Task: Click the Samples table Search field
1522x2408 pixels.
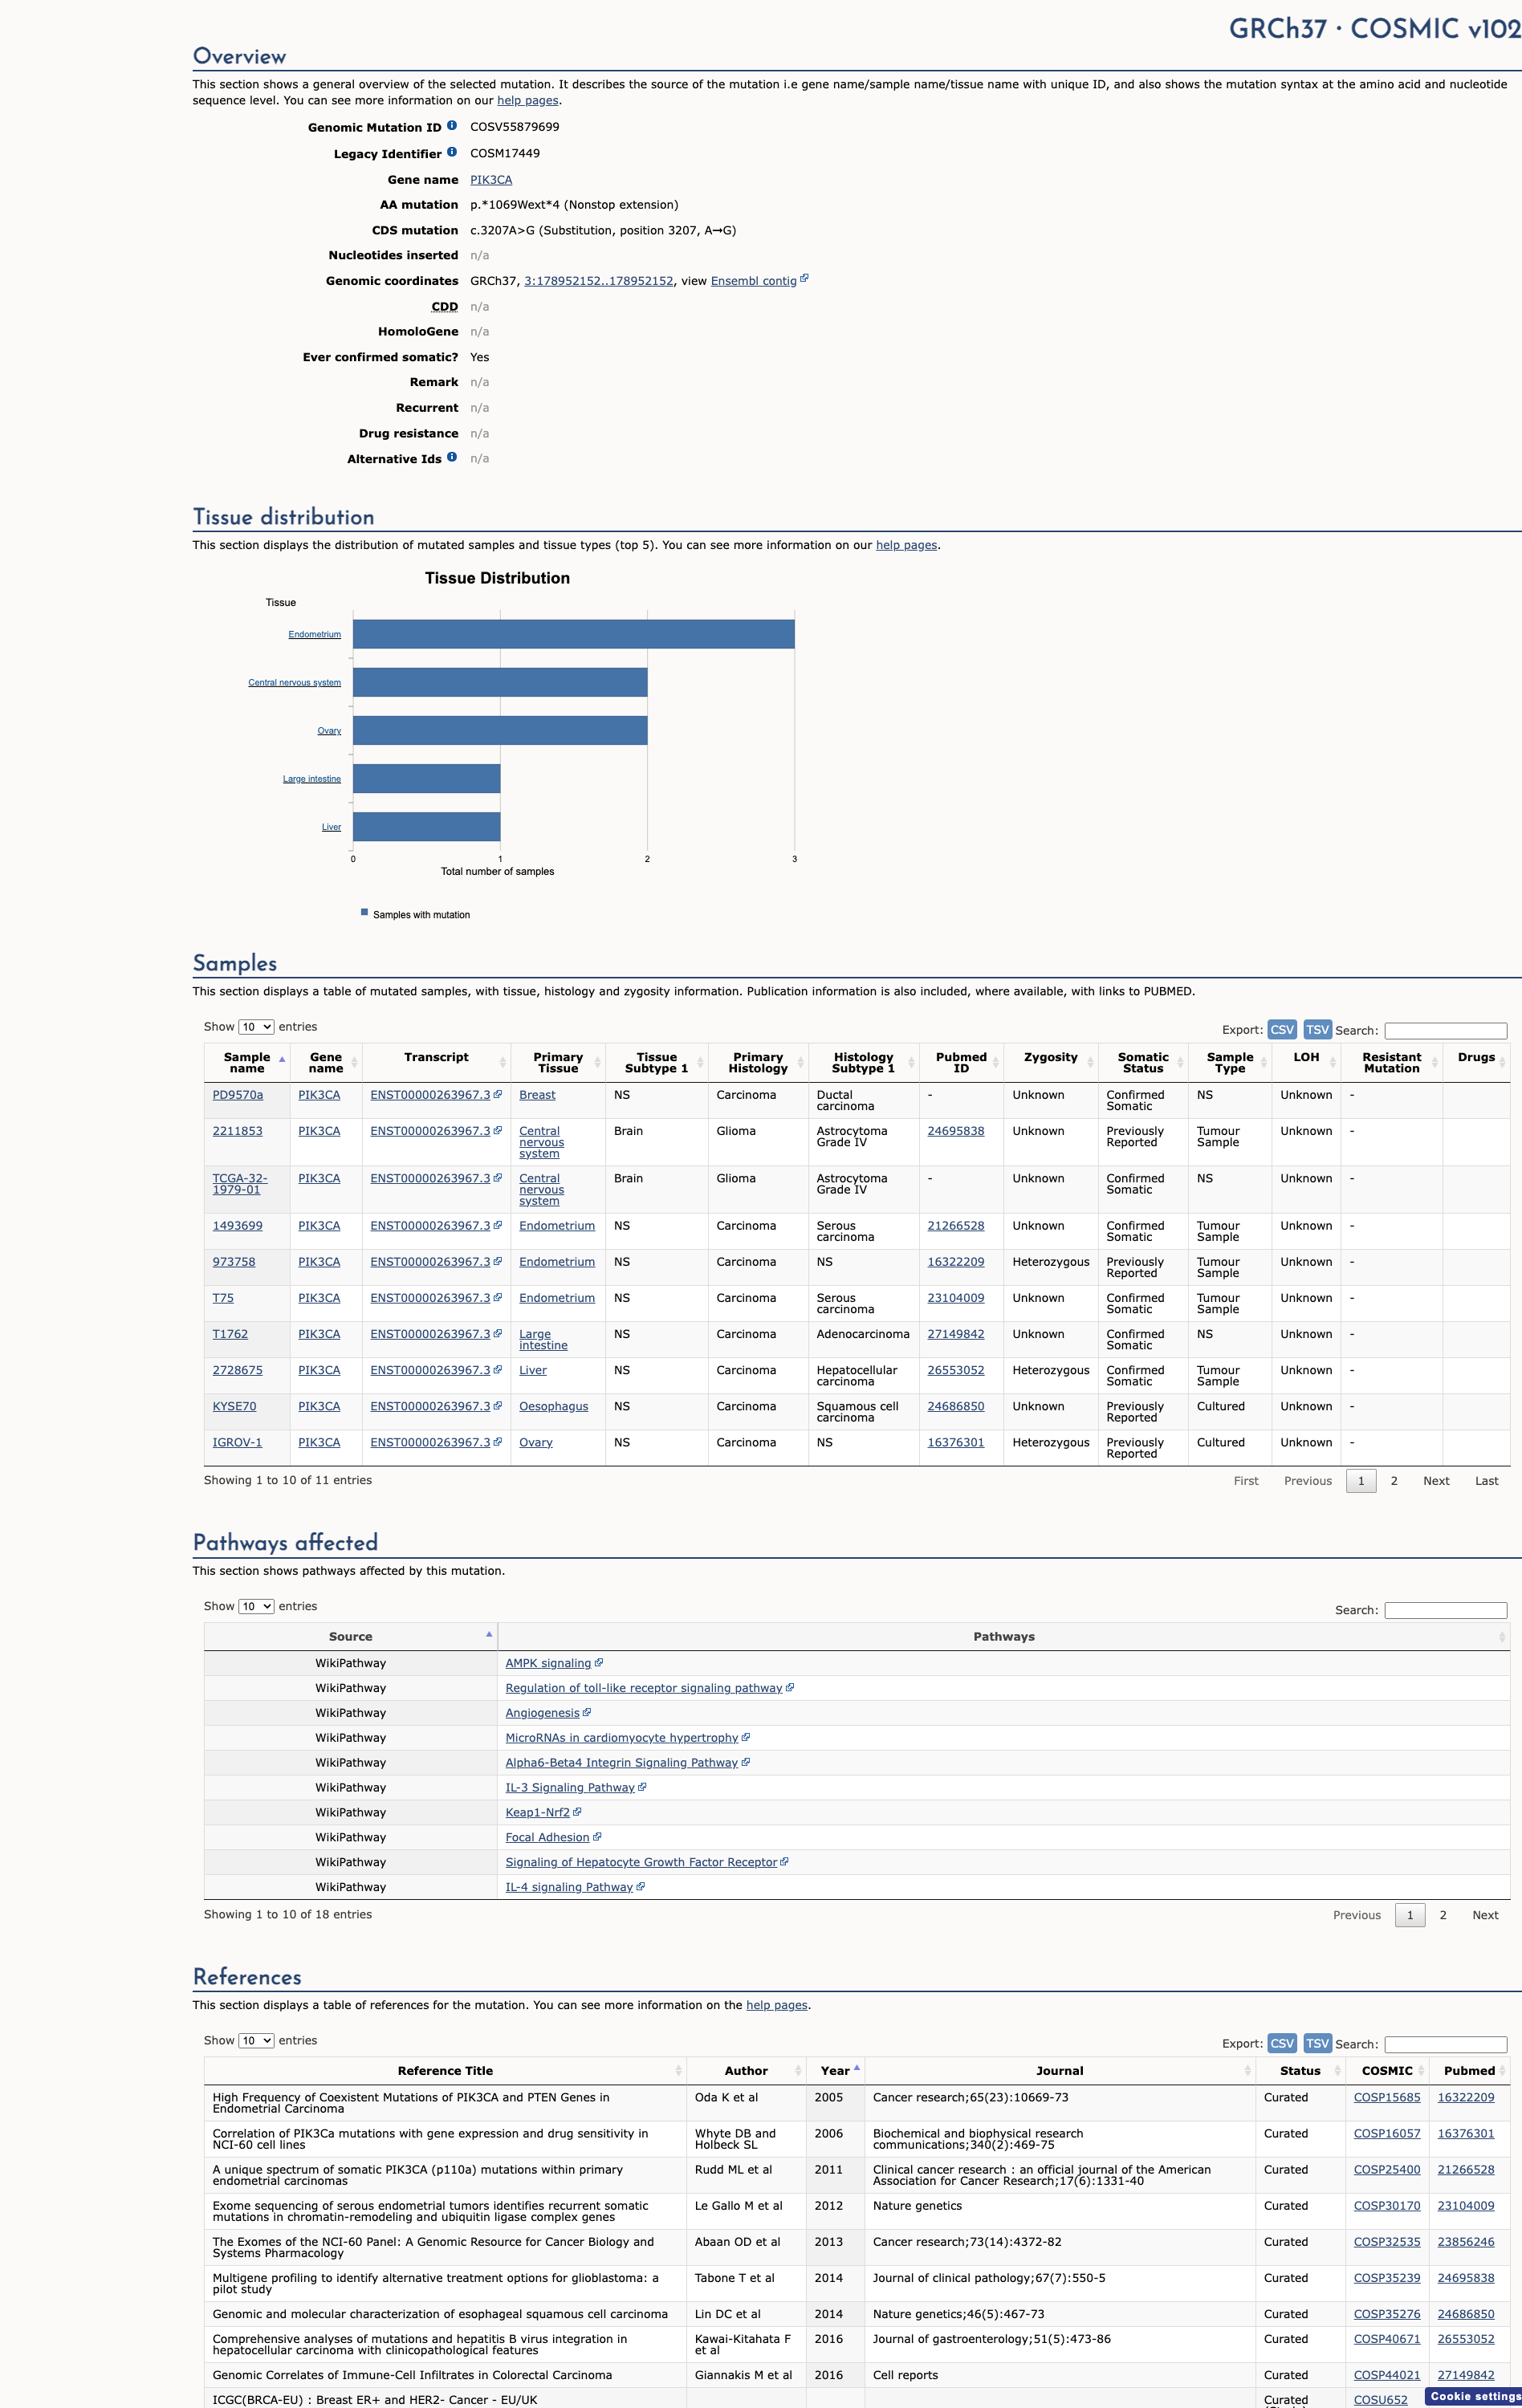Action: (x=1446, y=1030)
